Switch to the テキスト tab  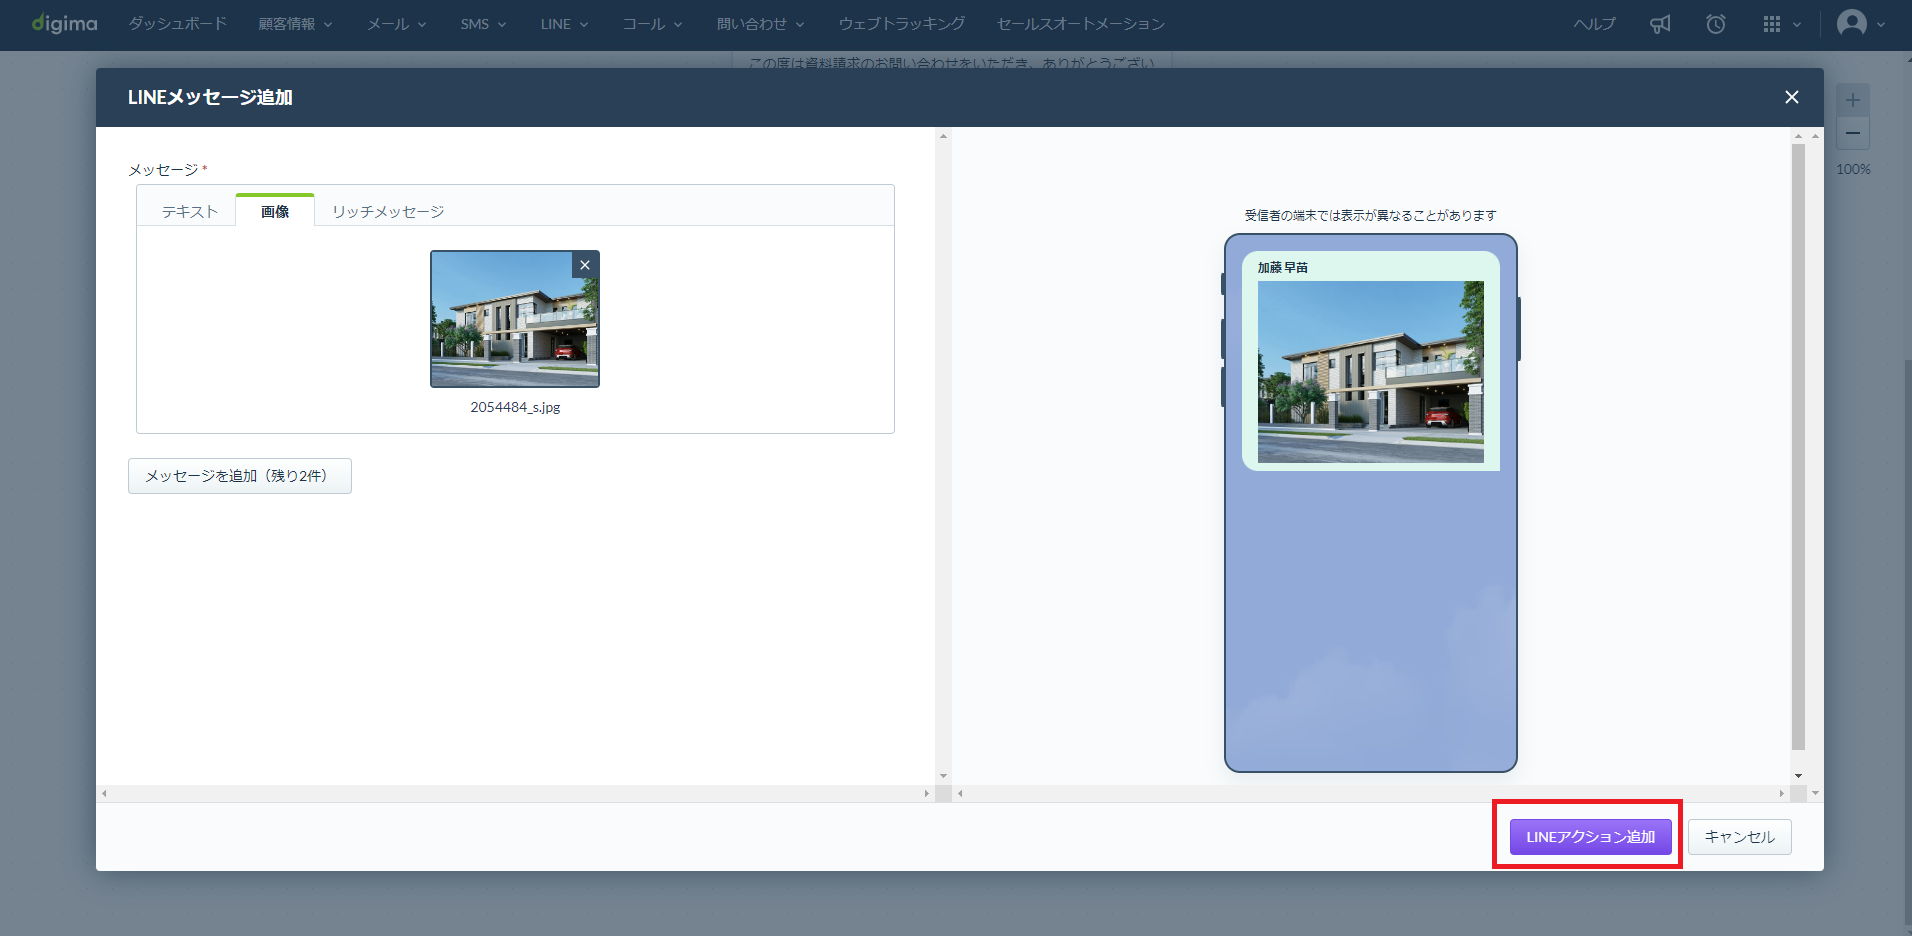click(190, 211)
